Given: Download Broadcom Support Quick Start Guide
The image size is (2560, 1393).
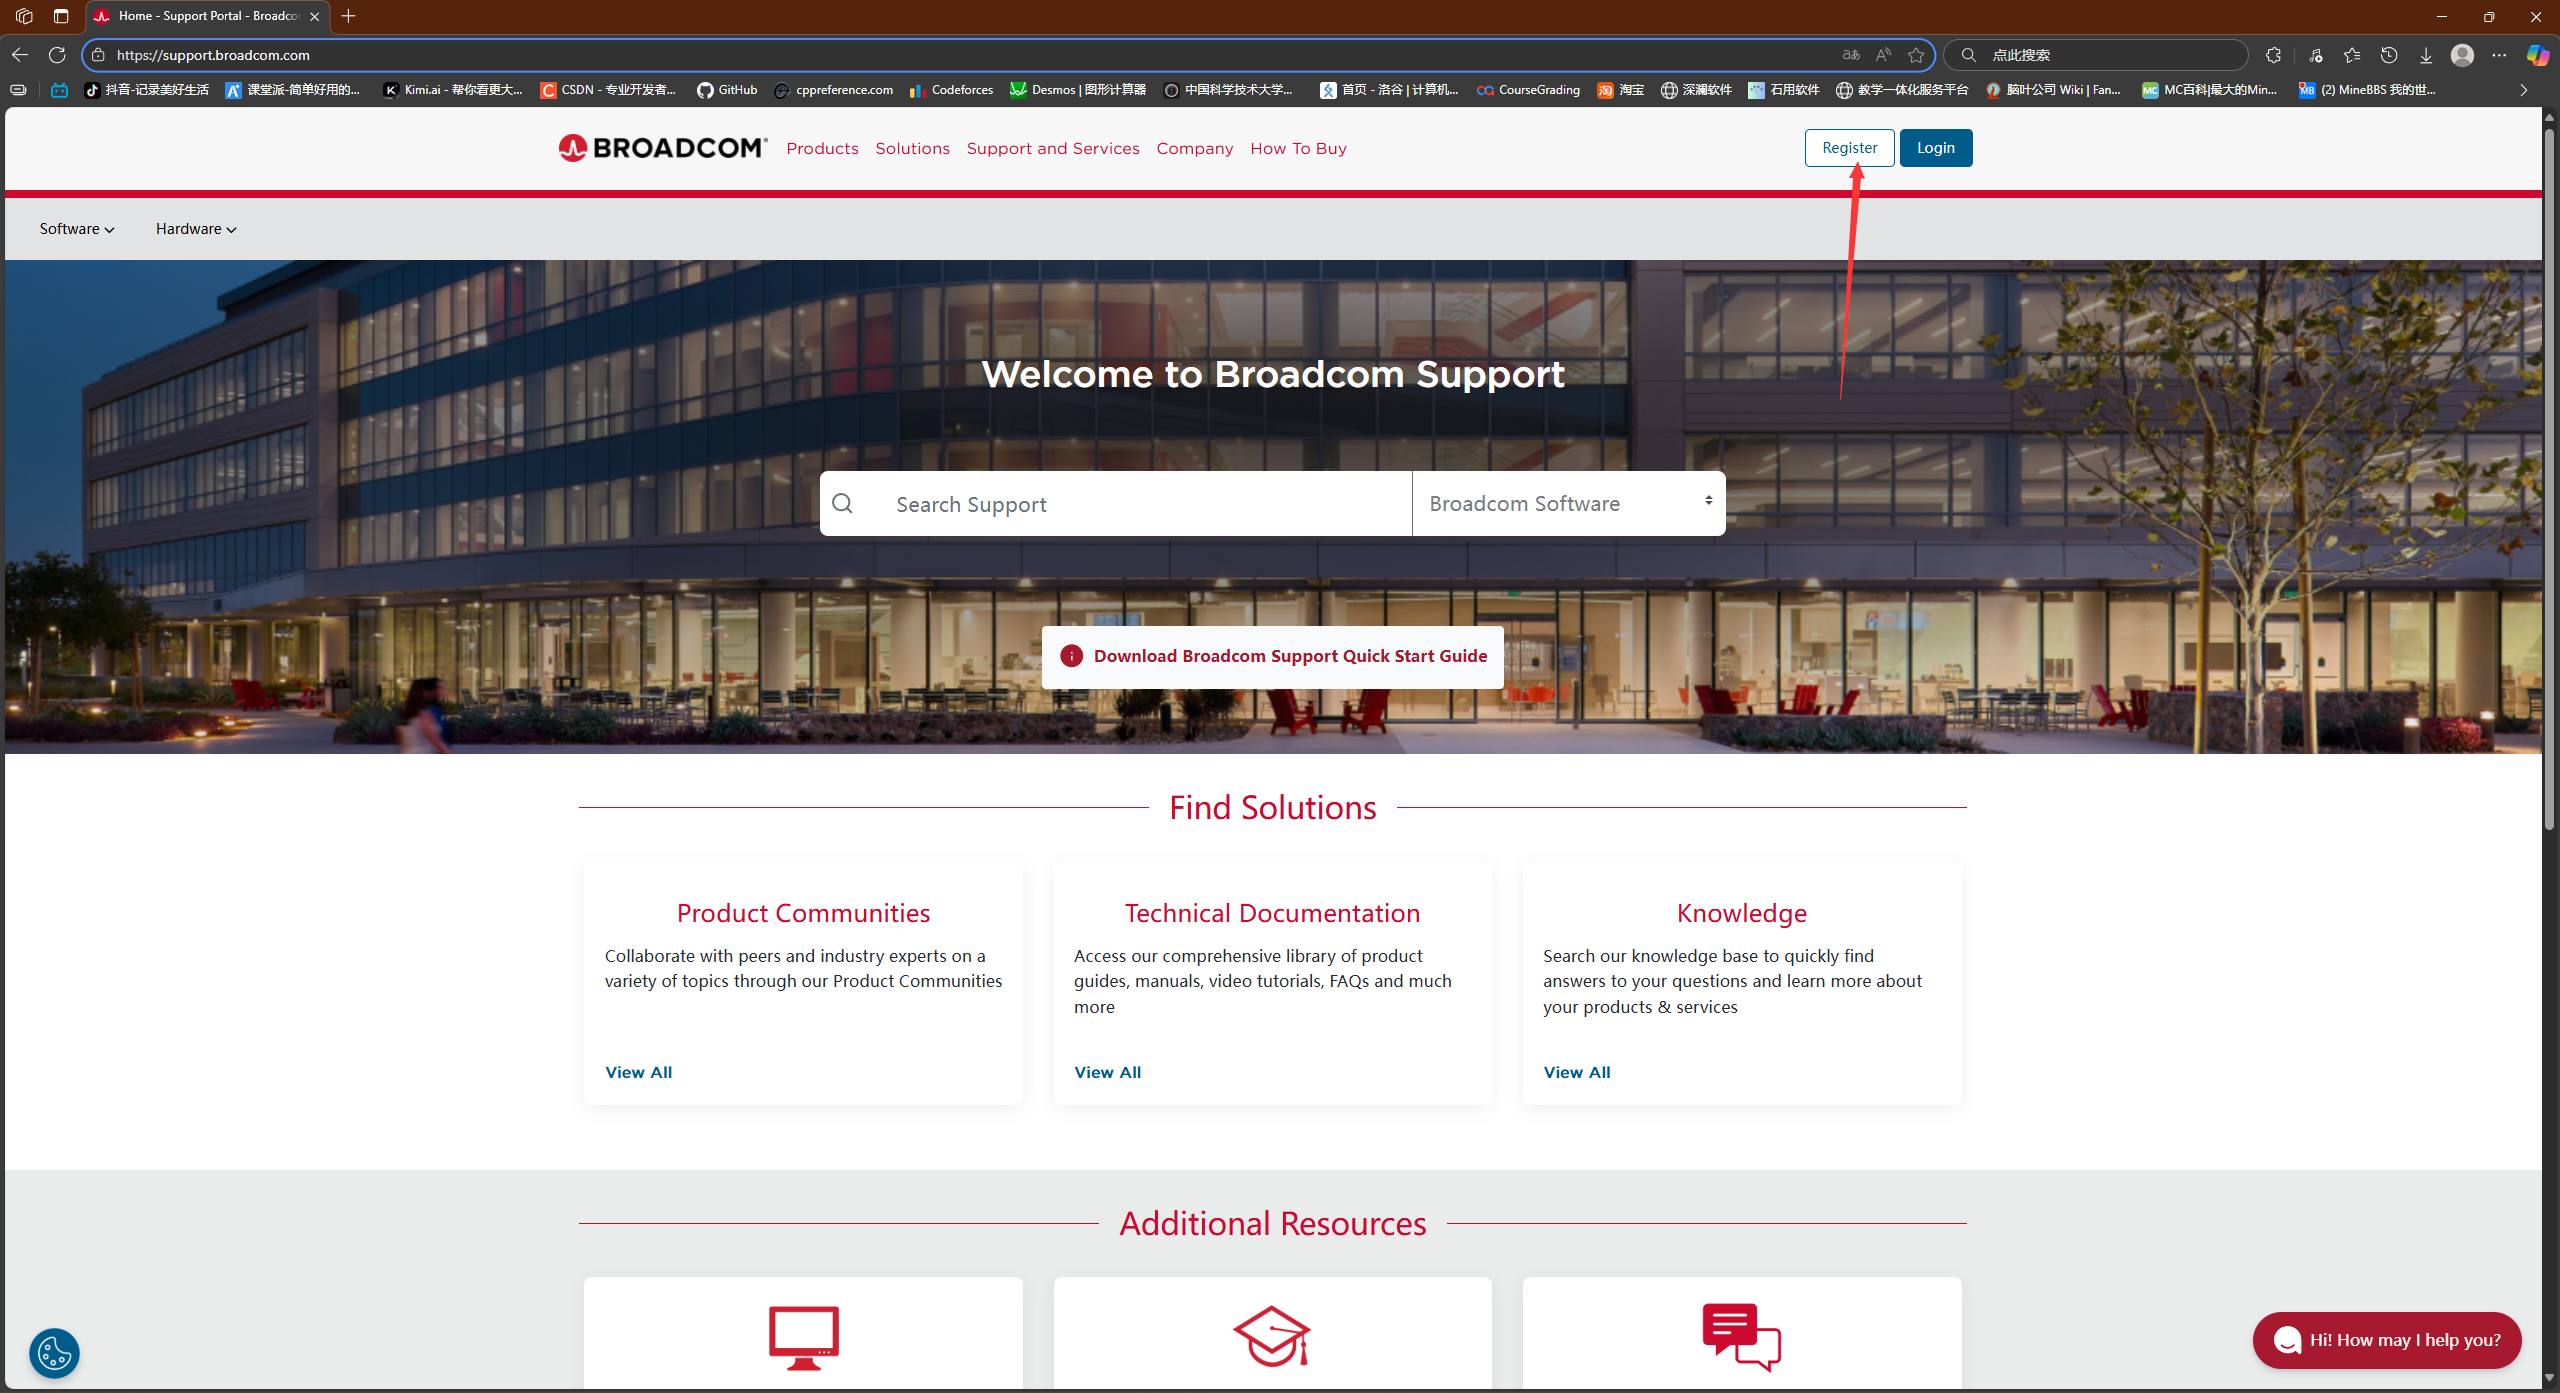Looking at the screenshot, I should click(x=1272, y=656).
